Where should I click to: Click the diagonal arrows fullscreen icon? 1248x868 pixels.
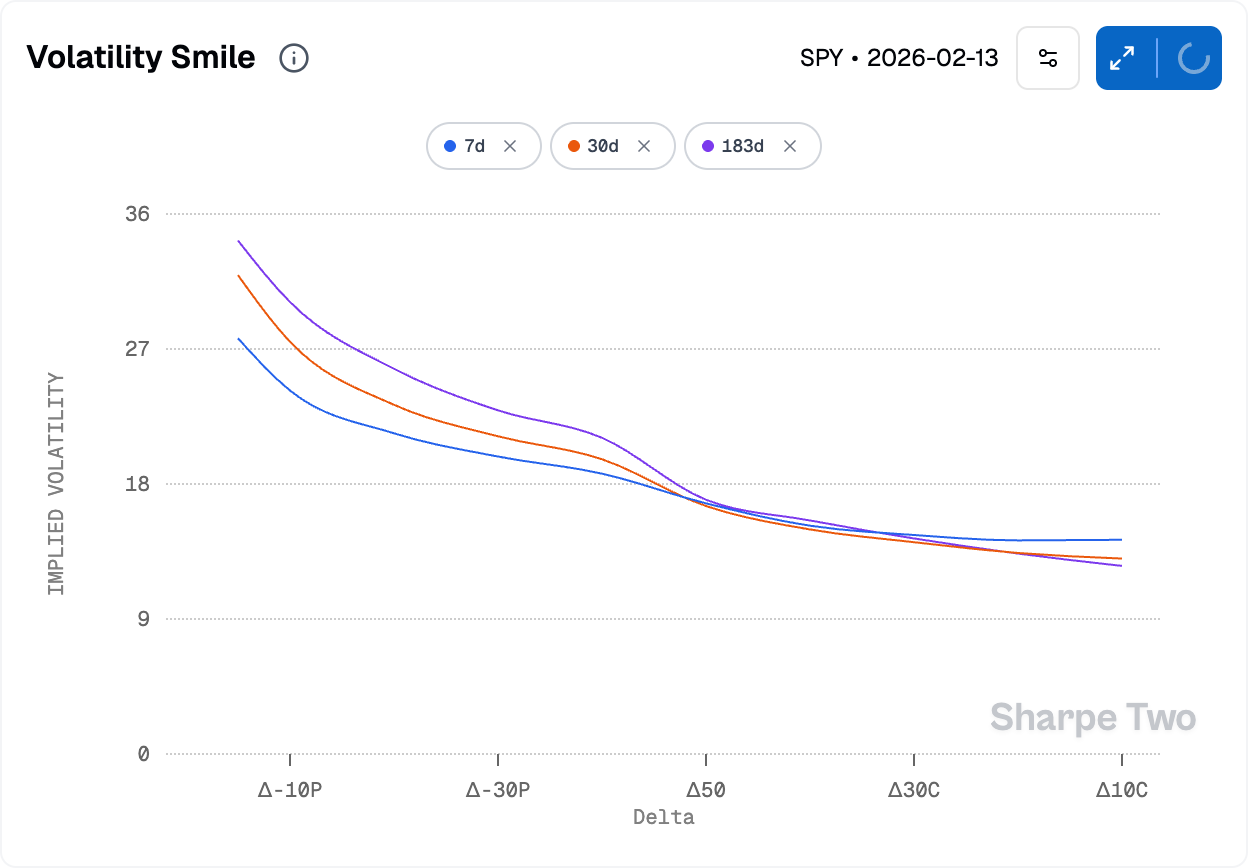click(1122, 58)
